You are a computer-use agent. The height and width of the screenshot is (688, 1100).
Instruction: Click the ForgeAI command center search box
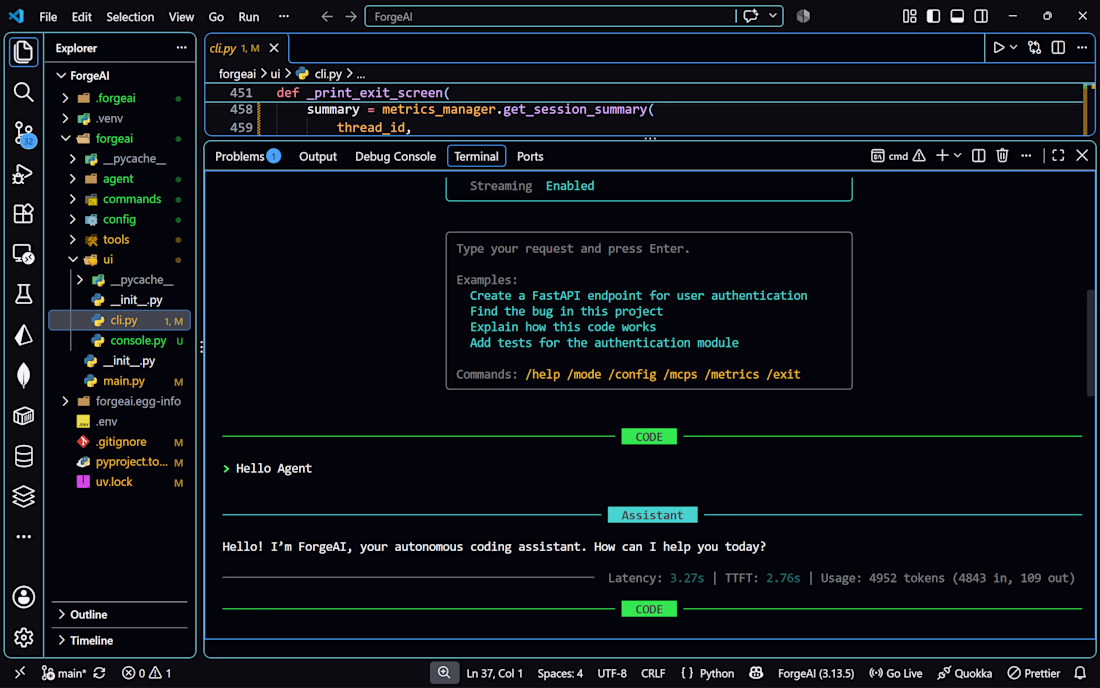551,16
